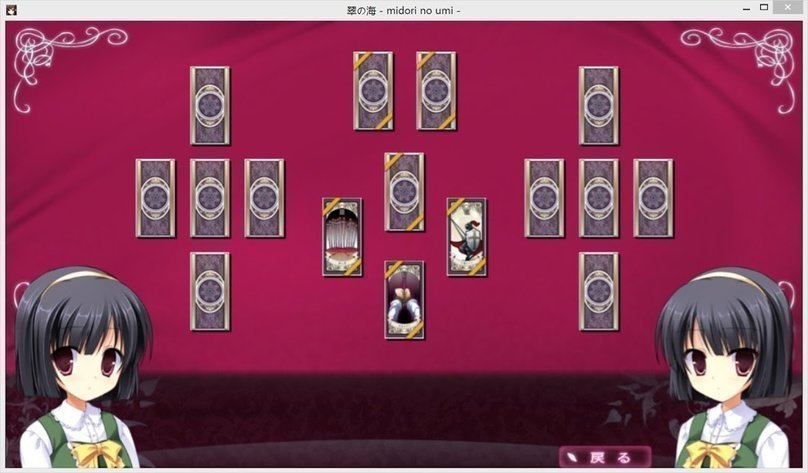Select the left ribboned face-down card at top center
The image size is (808, 473).
(x=373, y=91)
